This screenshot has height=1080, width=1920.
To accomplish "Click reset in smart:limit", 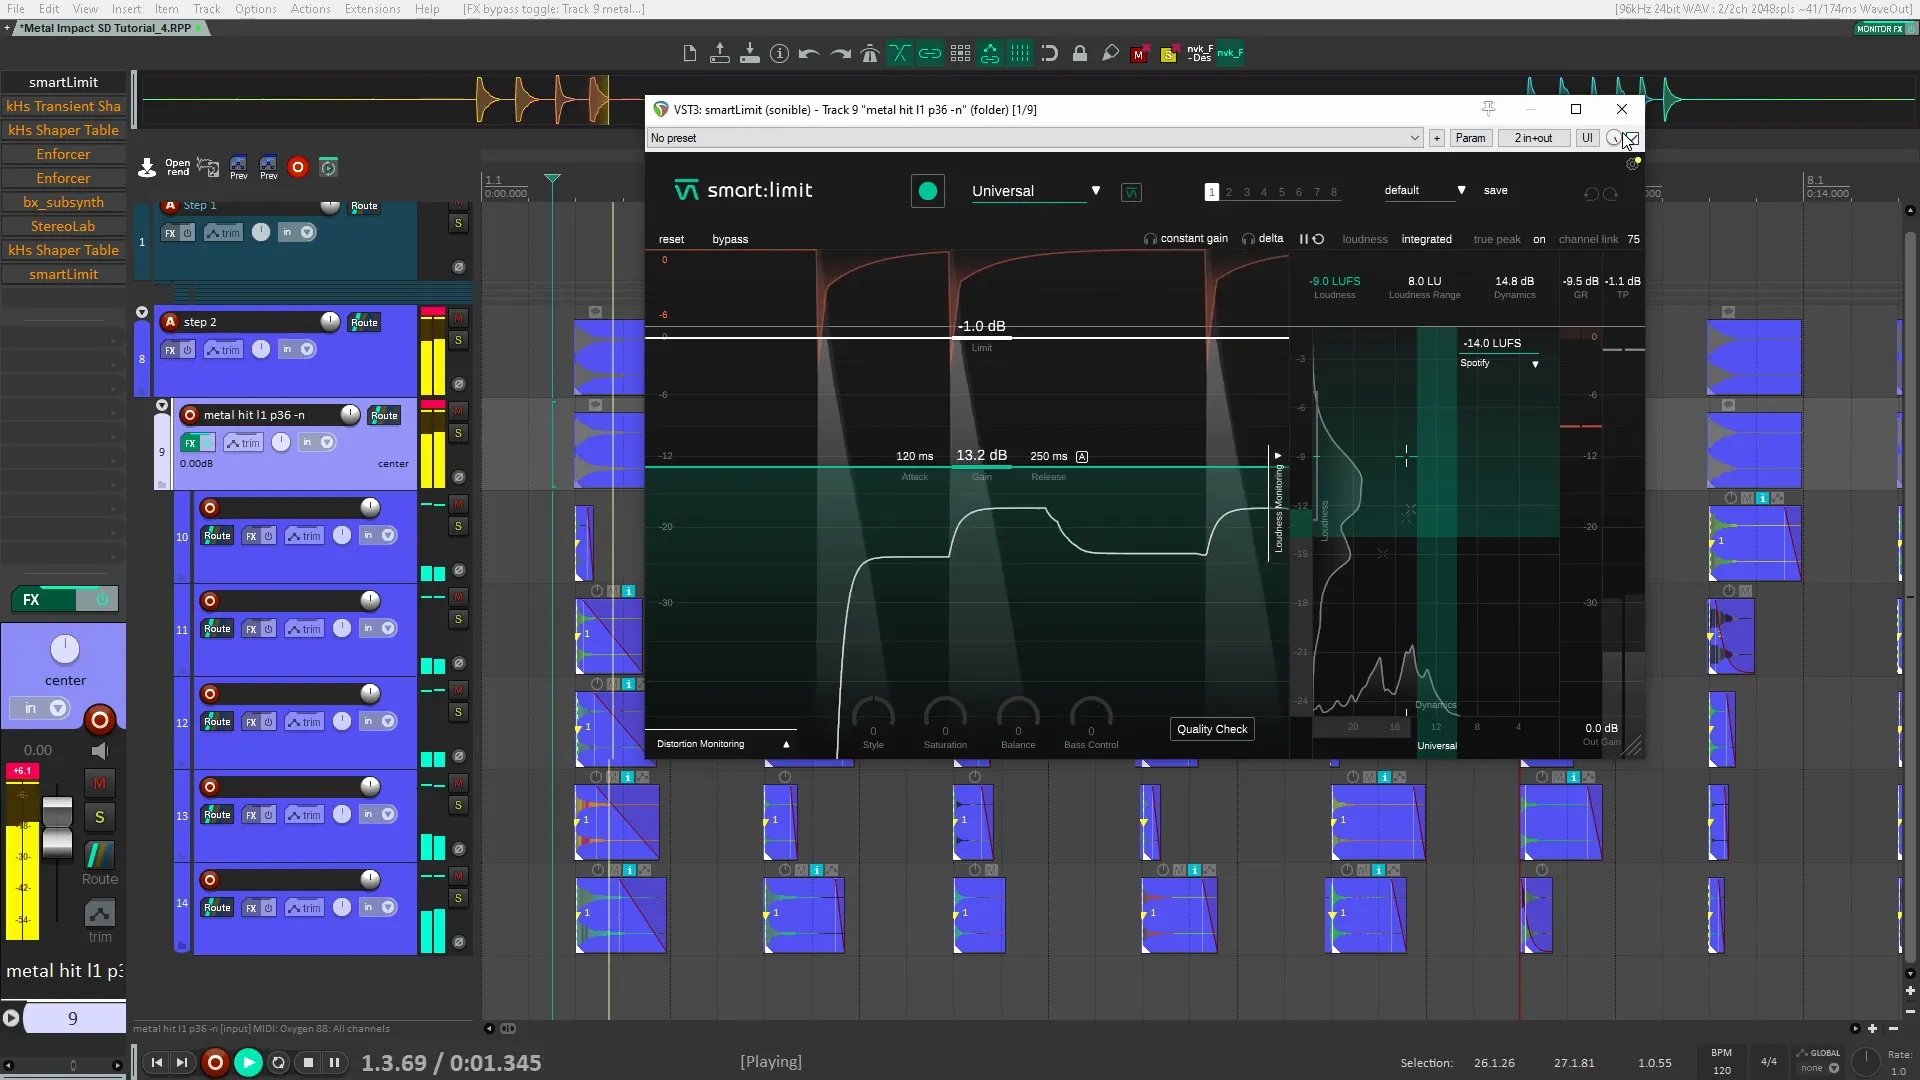I will coord(672,239).
